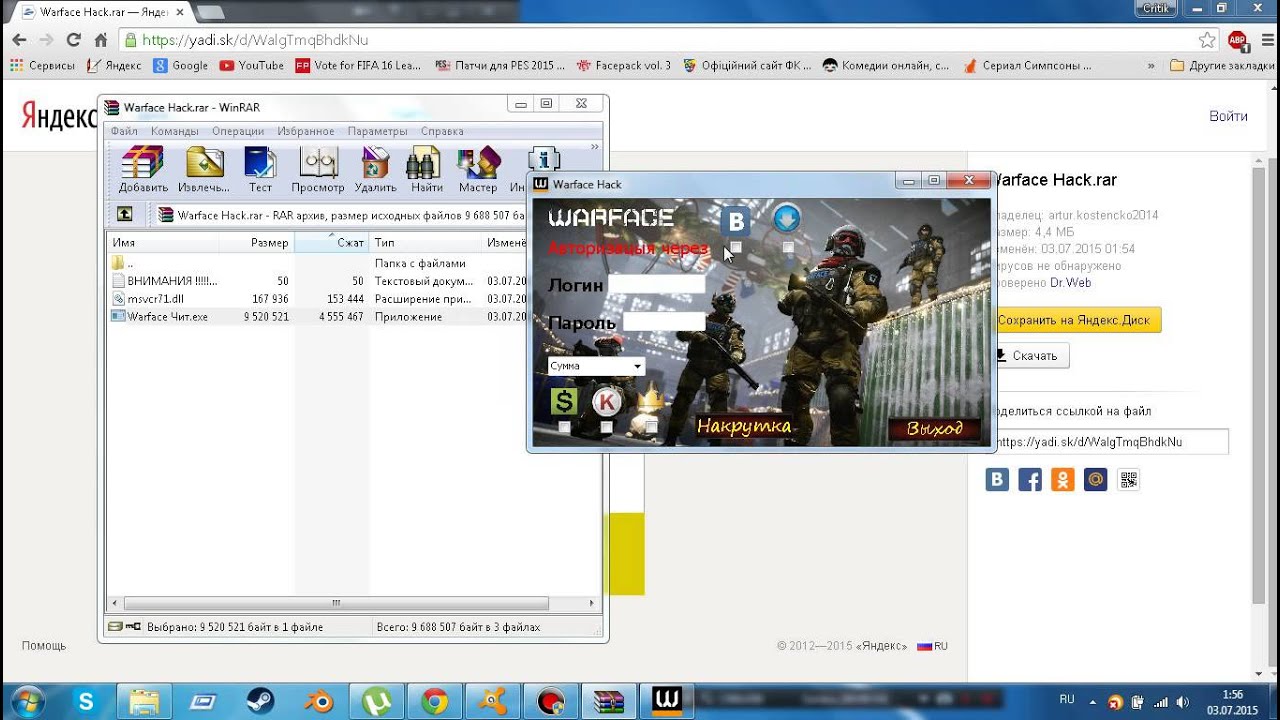
Task: Tick the checkbox under the VK logo
Action: pyautogui.click(x=736, y=247)
